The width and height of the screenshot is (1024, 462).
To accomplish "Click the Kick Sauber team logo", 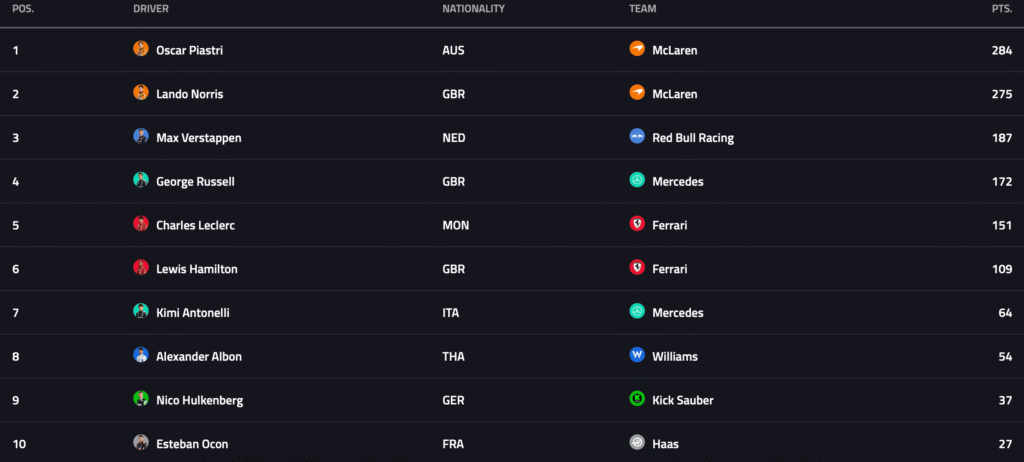I will point(637,400).
